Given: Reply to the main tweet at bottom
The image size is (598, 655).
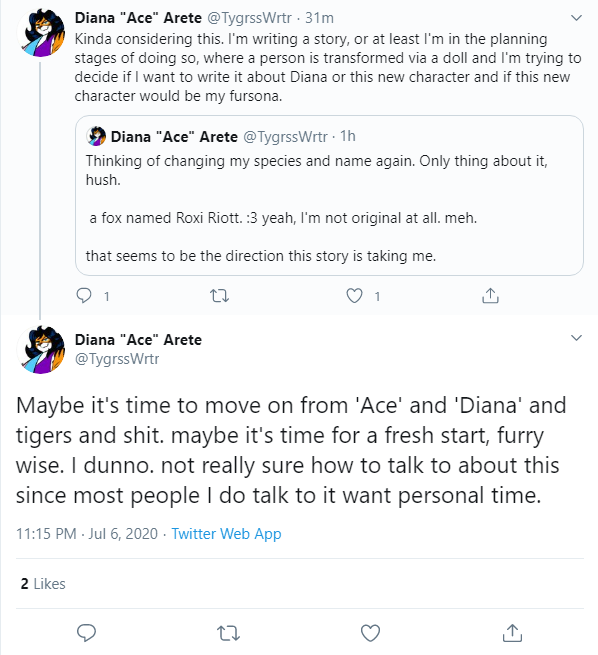Looking at the screenshot, I should tap(86, 632).
